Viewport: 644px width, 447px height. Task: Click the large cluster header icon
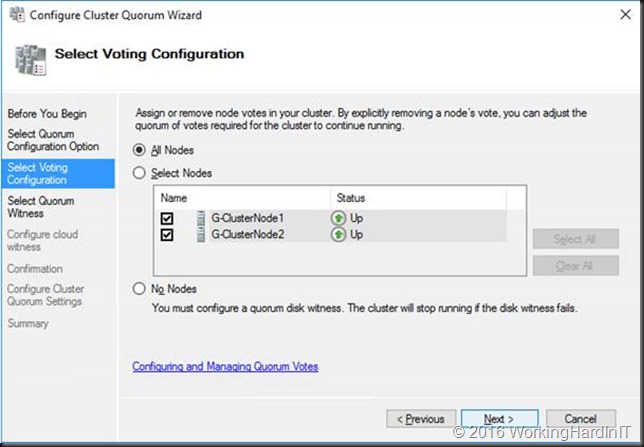(30, 60)
